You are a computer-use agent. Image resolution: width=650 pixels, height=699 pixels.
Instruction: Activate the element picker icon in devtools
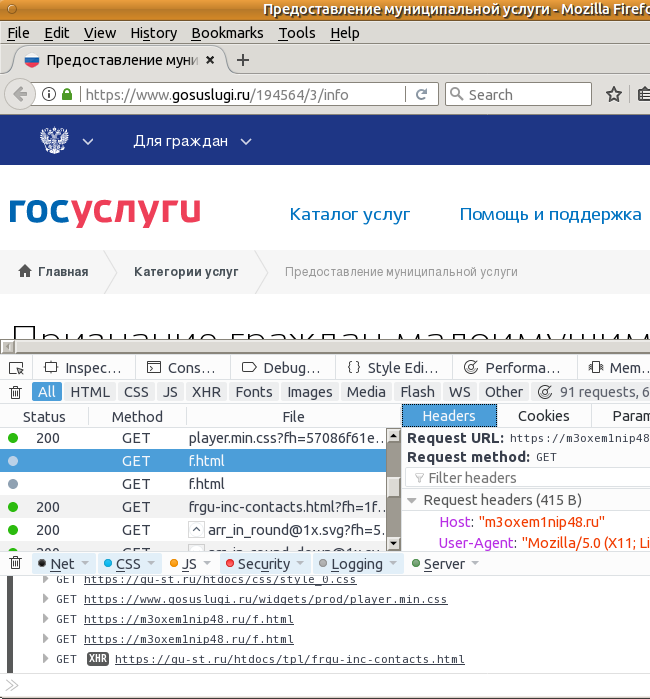16,368
